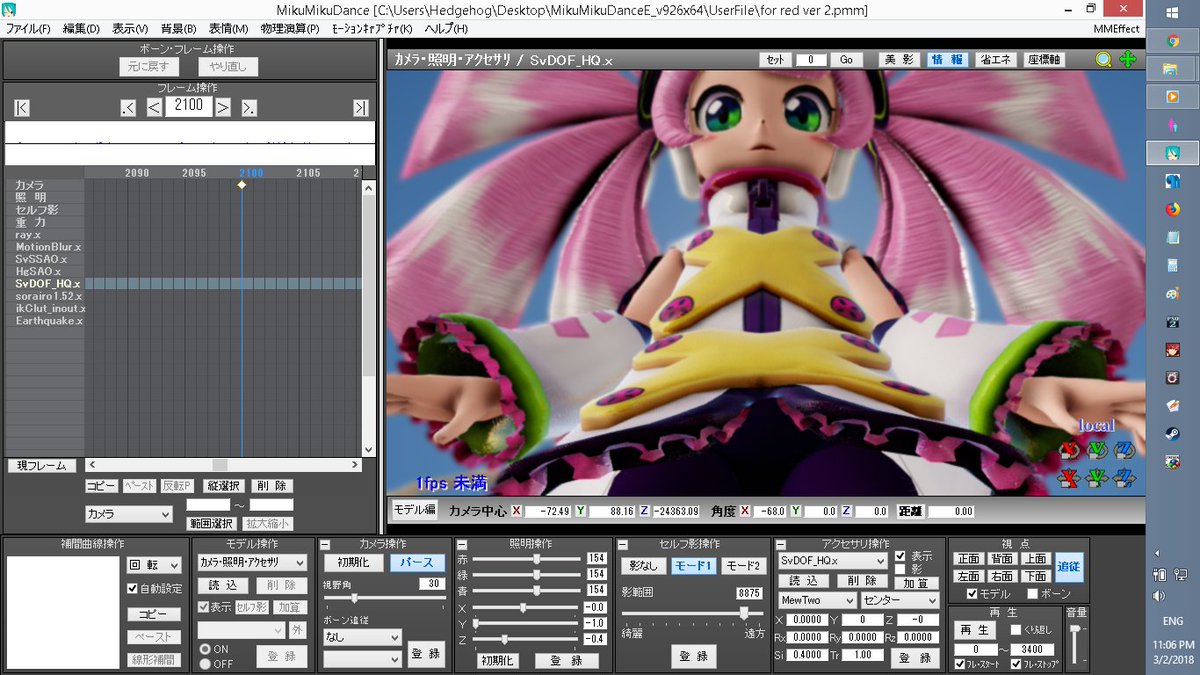Open the 回転 interpolation curve dropdown
The width and height of the screenshot is (1200, 675).
click(x=154, y=565)
